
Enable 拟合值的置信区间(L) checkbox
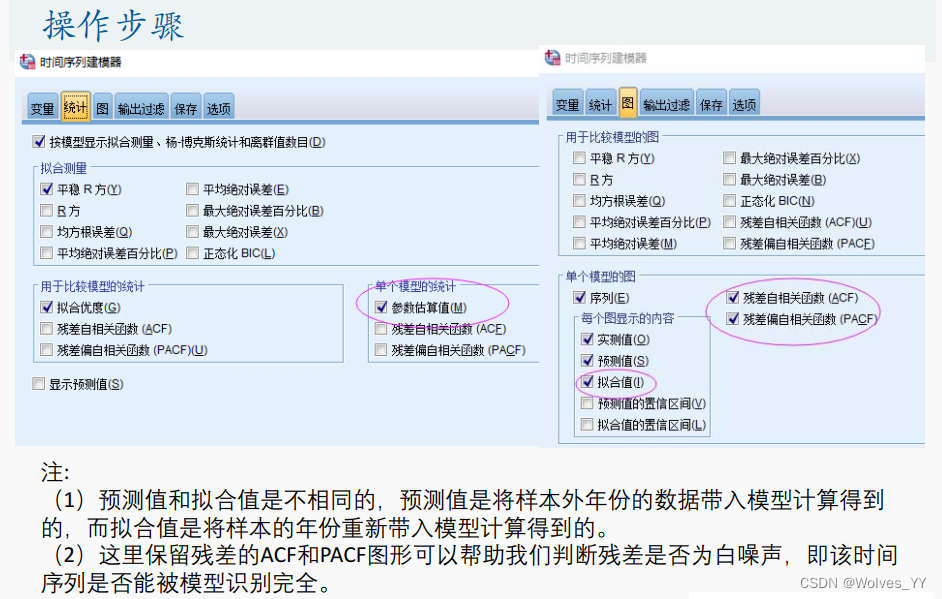[x=588, y=425]
